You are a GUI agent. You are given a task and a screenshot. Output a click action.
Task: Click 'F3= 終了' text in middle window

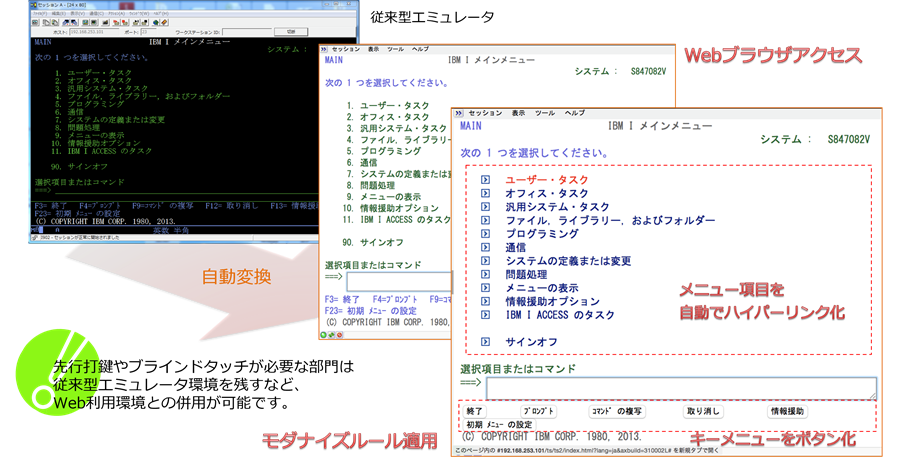click(x=342, y=299)
